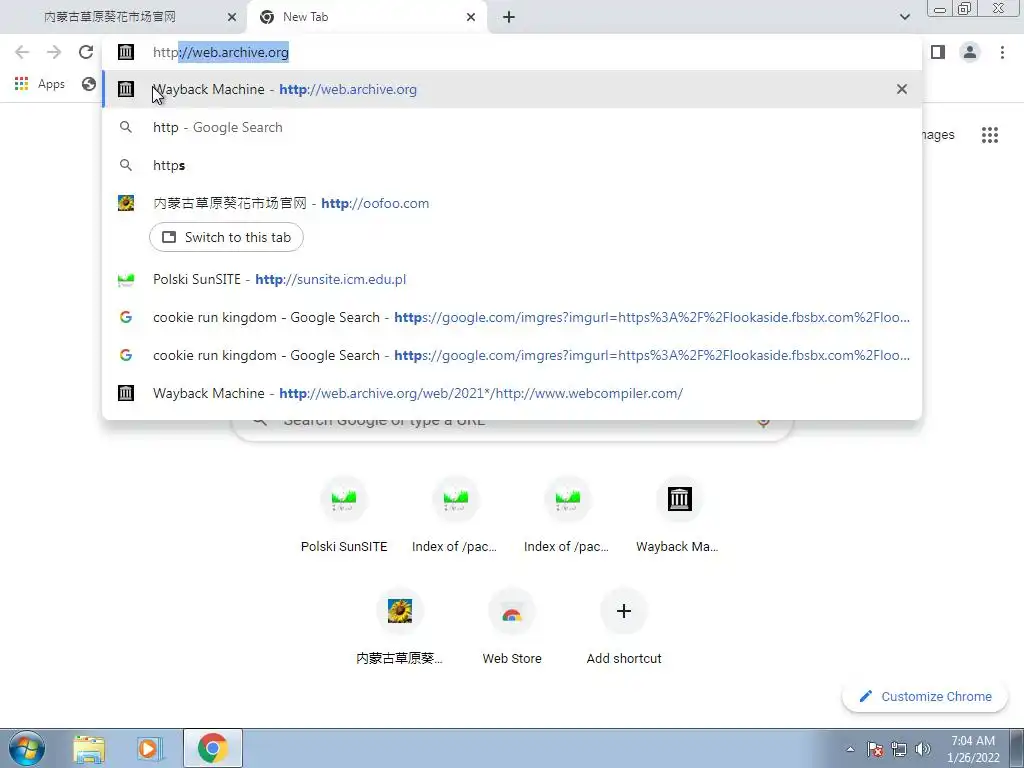Reload the page with the refresh icon
The image size is (1024, 768).
[86, 52]
